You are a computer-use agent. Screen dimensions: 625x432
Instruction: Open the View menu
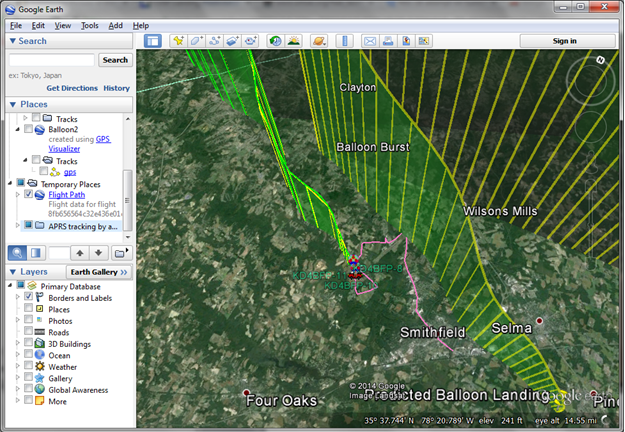(x=63, y=25)
